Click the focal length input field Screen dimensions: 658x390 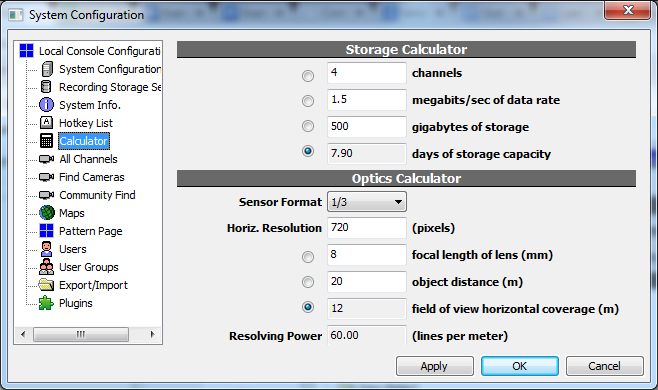(367, 254)
